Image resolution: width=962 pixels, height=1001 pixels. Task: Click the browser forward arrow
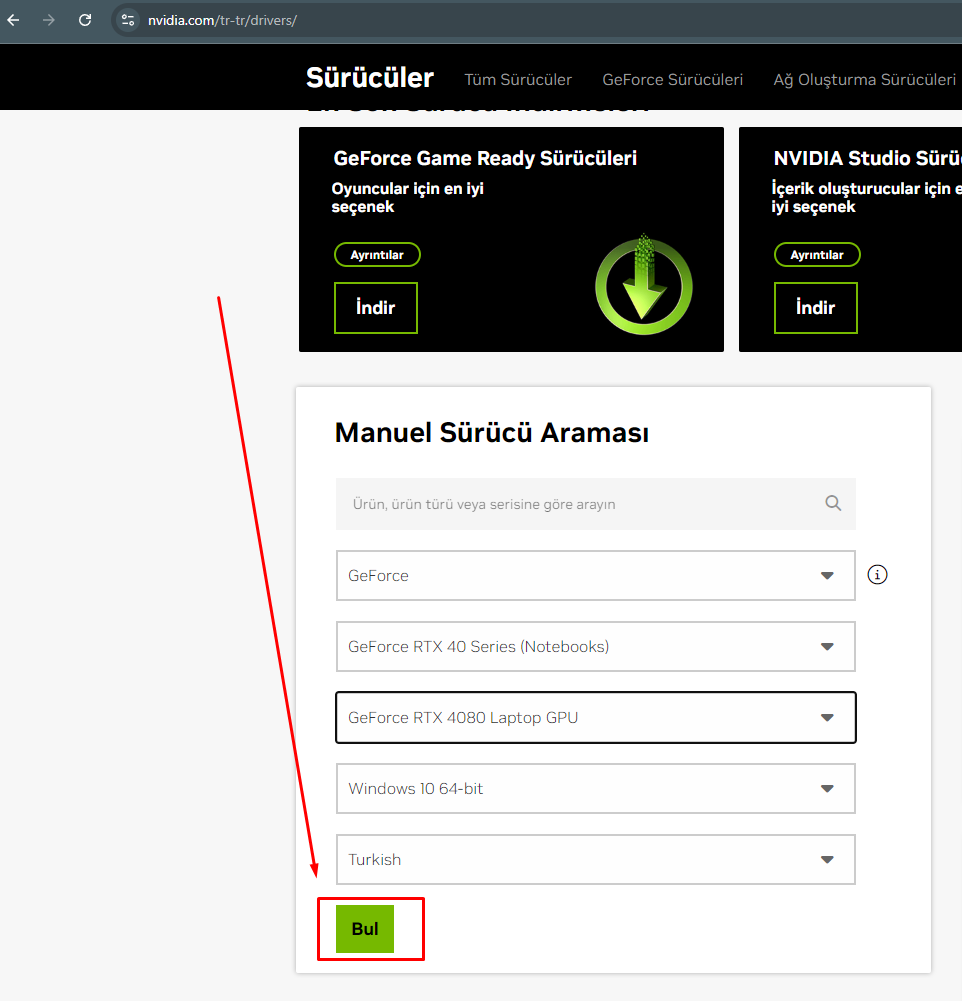49,20
